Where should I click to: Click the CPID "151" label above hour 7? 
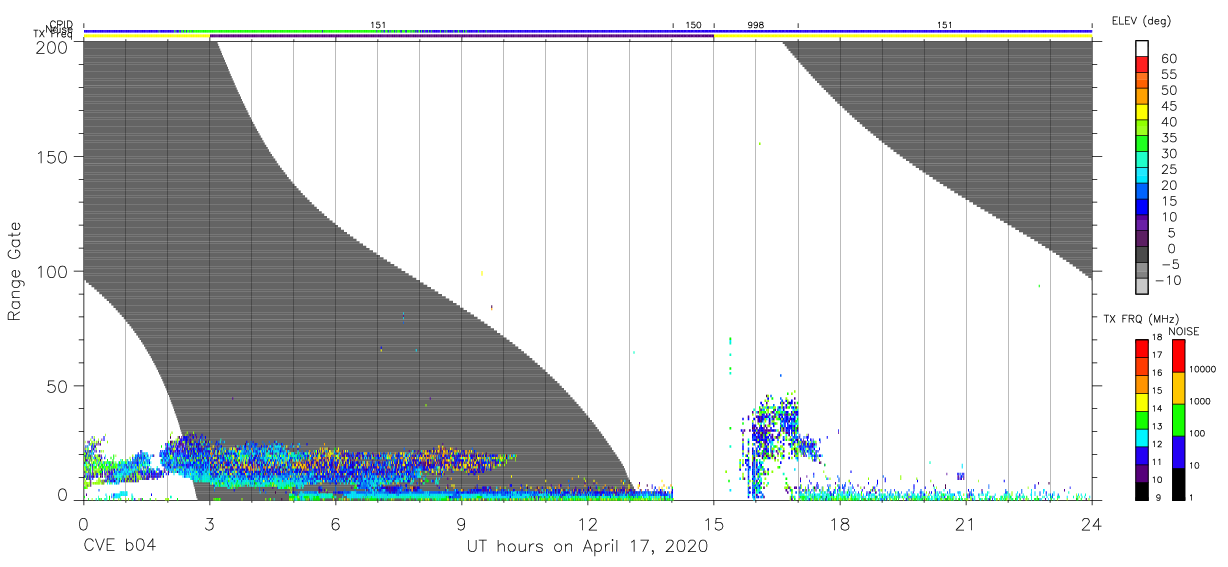pyautogui.click(x=378, y=24)
